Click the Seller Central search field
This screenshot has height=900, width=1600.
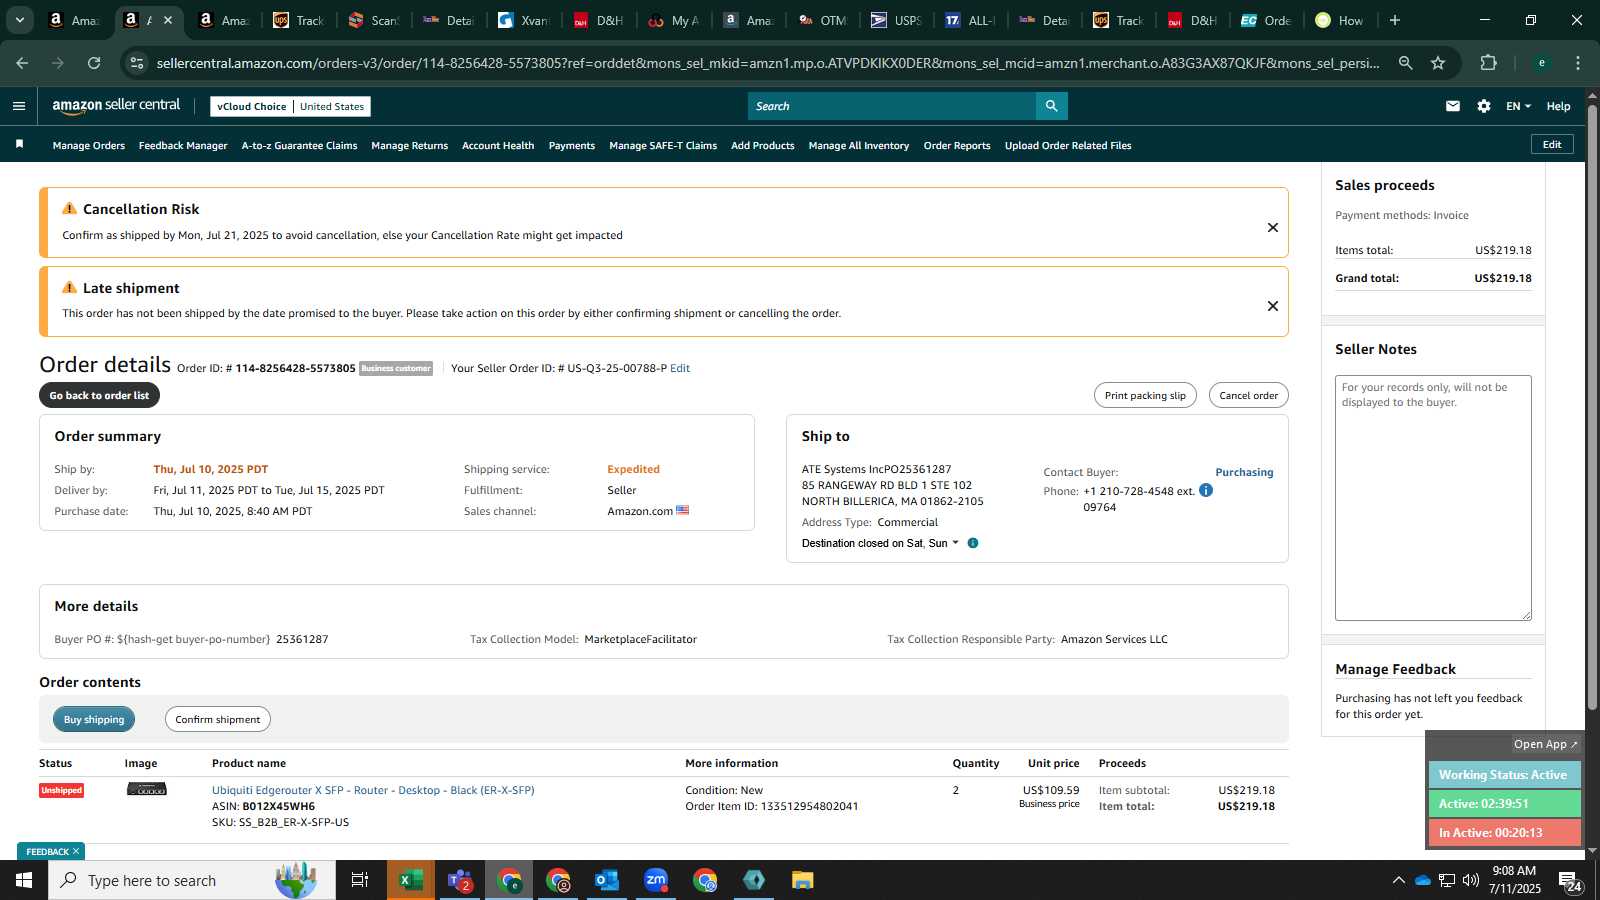tap(892, 106)
